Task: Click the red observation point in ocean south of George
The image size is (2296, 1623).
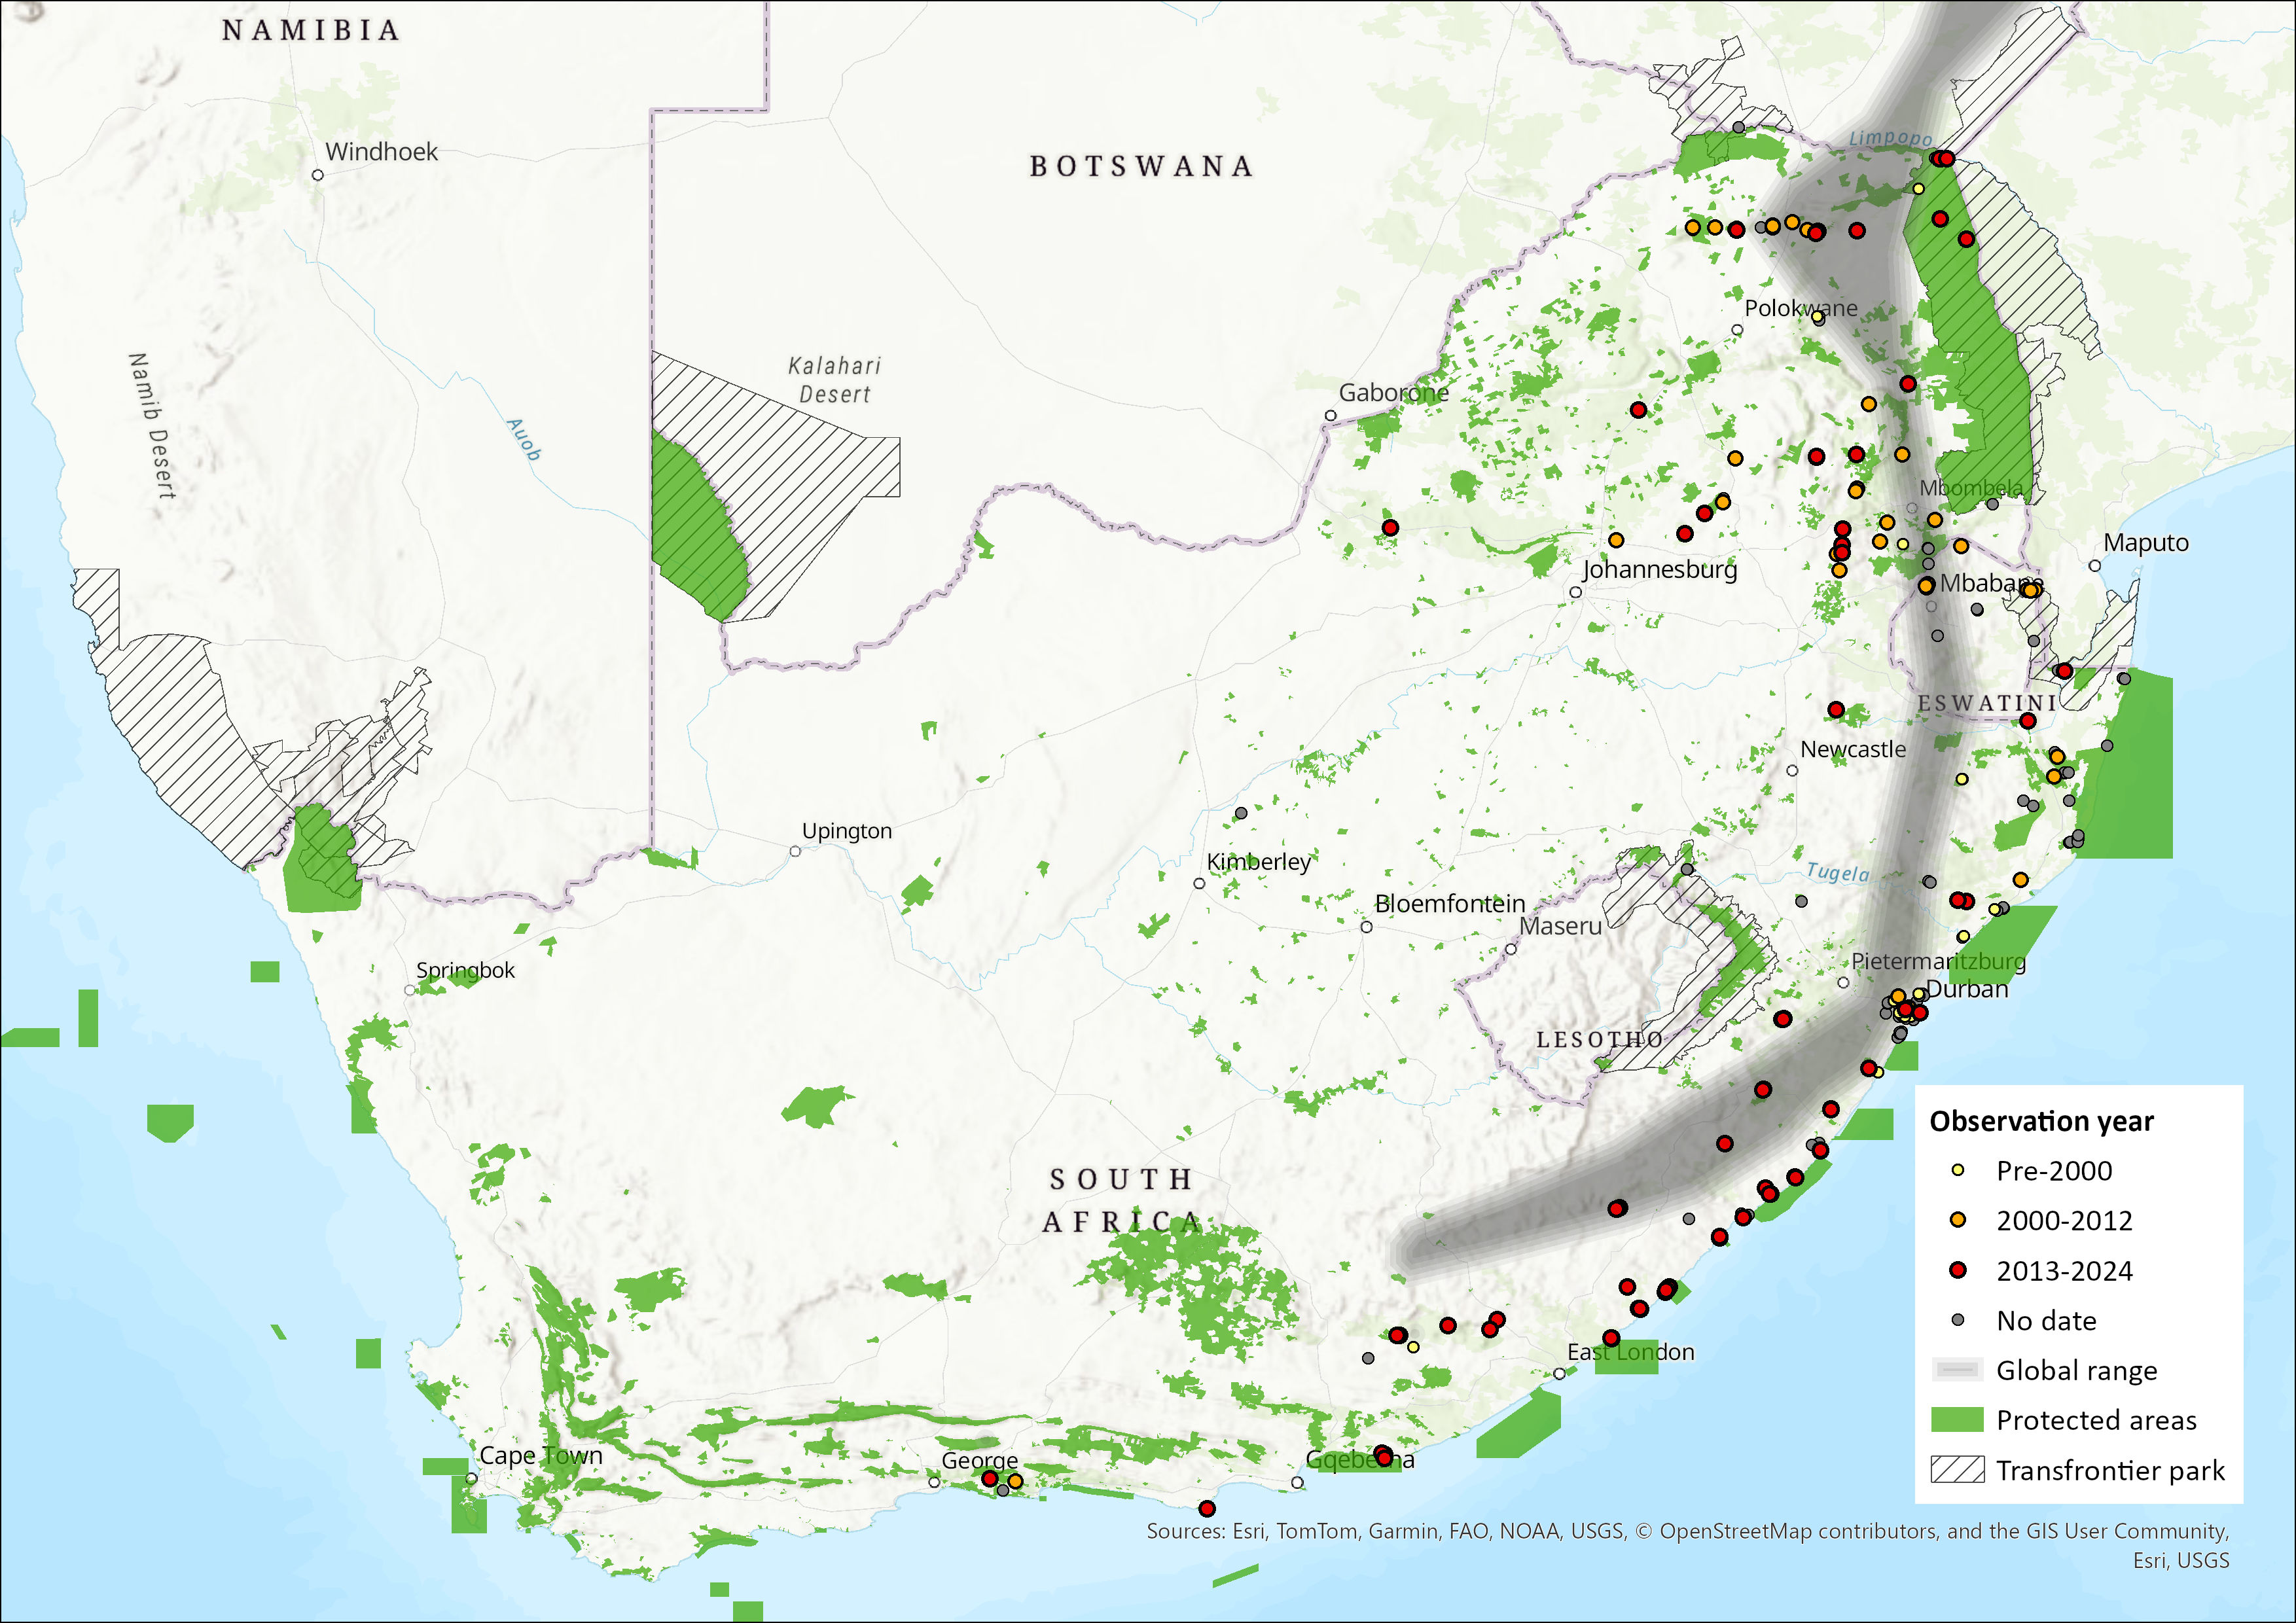Action: pyautogui.click(x=1207, y=1508)
